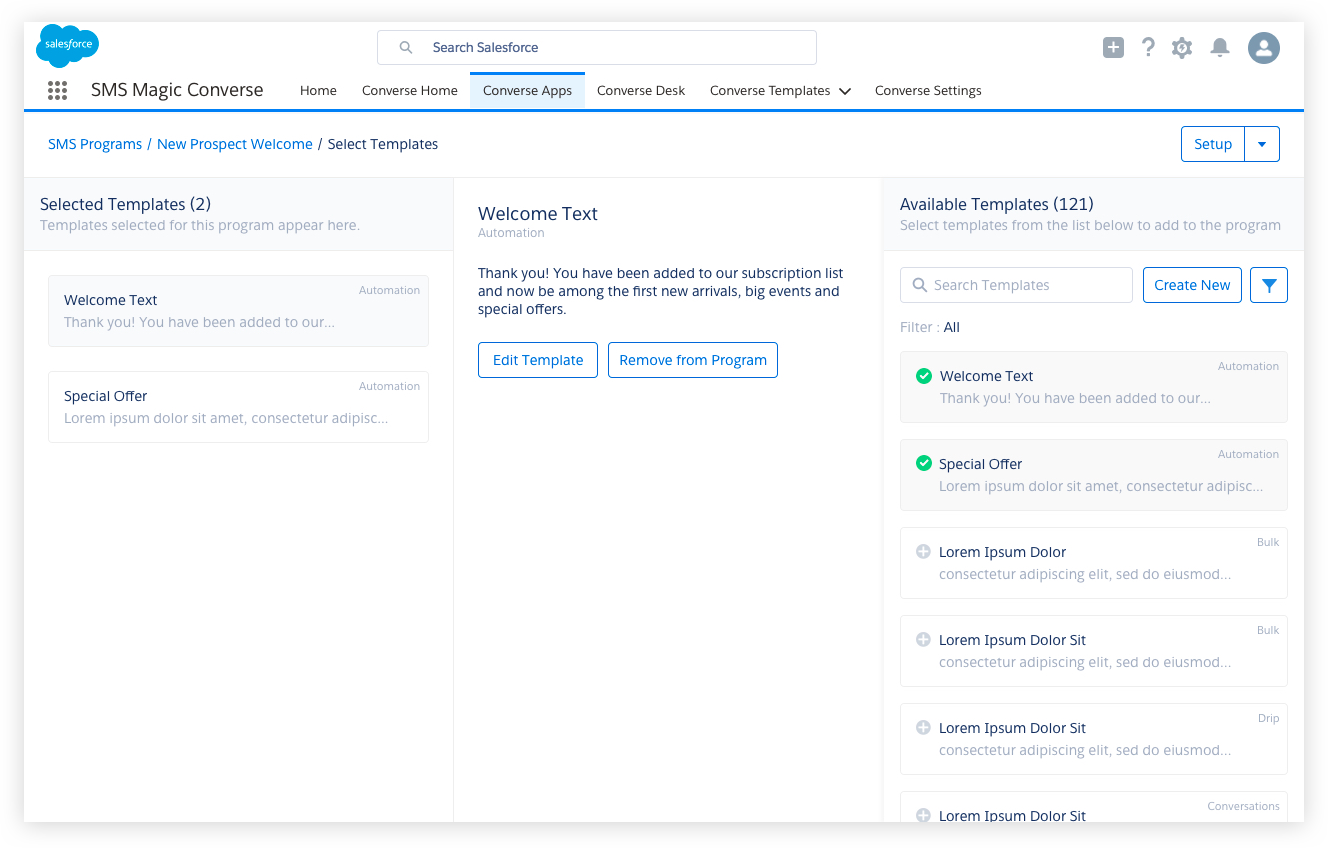Click the Edit Template button
1328x848 pixels.
tap(538, 360)
